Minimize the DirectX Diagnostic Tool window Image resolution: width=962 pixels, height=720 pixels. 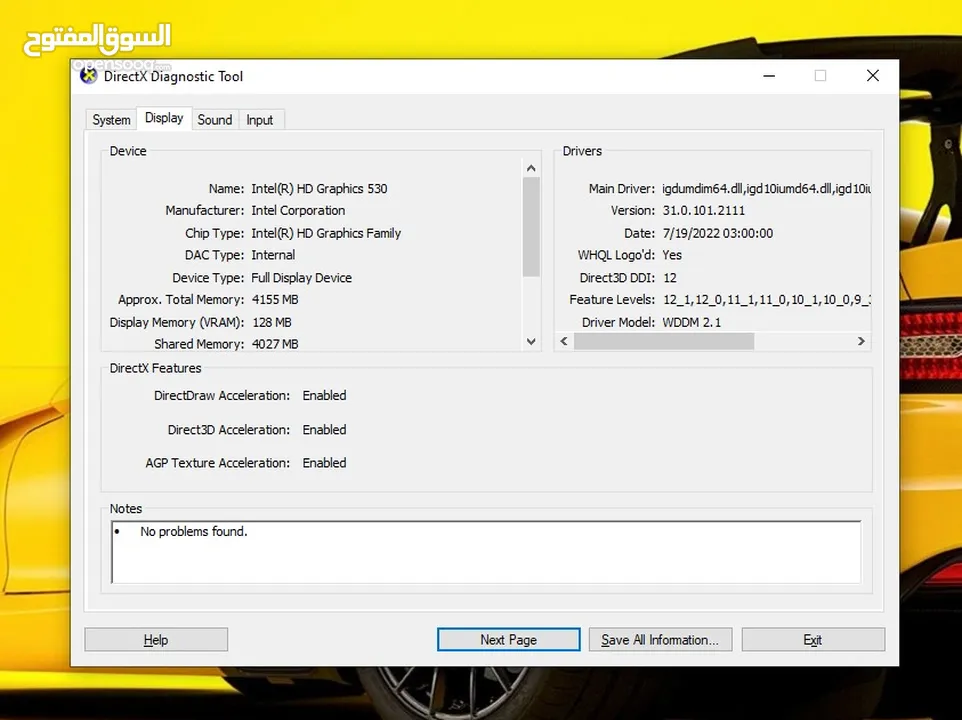[x=769, y=76]
